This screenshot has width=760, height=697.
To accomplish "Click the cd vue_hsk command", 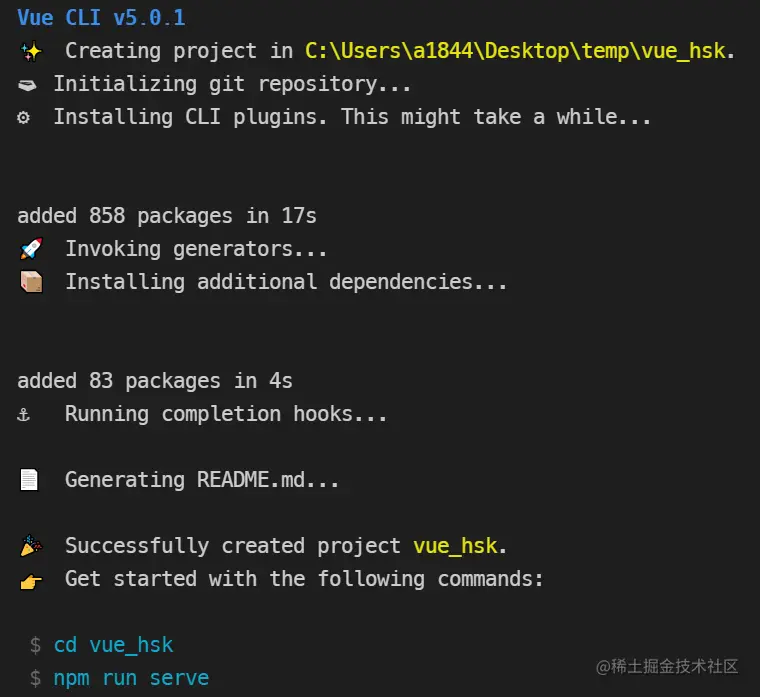I will click(113, 645).
